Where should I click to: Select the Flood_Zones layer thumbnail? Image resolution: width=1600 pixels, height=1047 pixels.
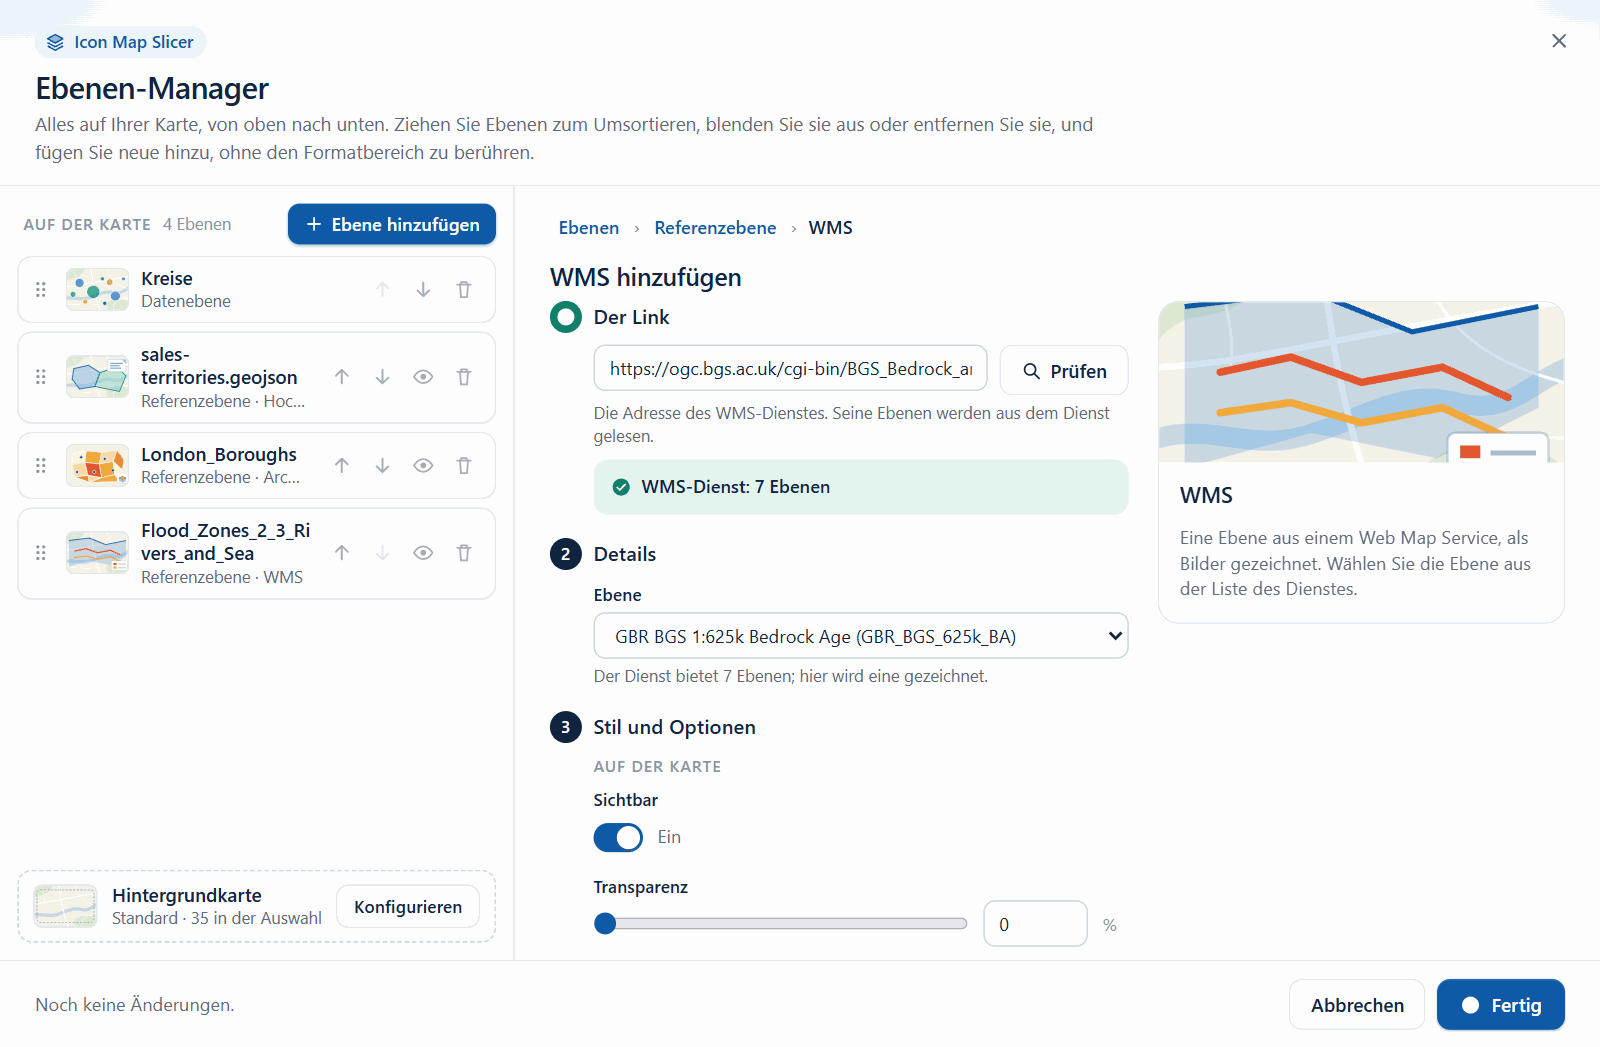click(97, 553)
